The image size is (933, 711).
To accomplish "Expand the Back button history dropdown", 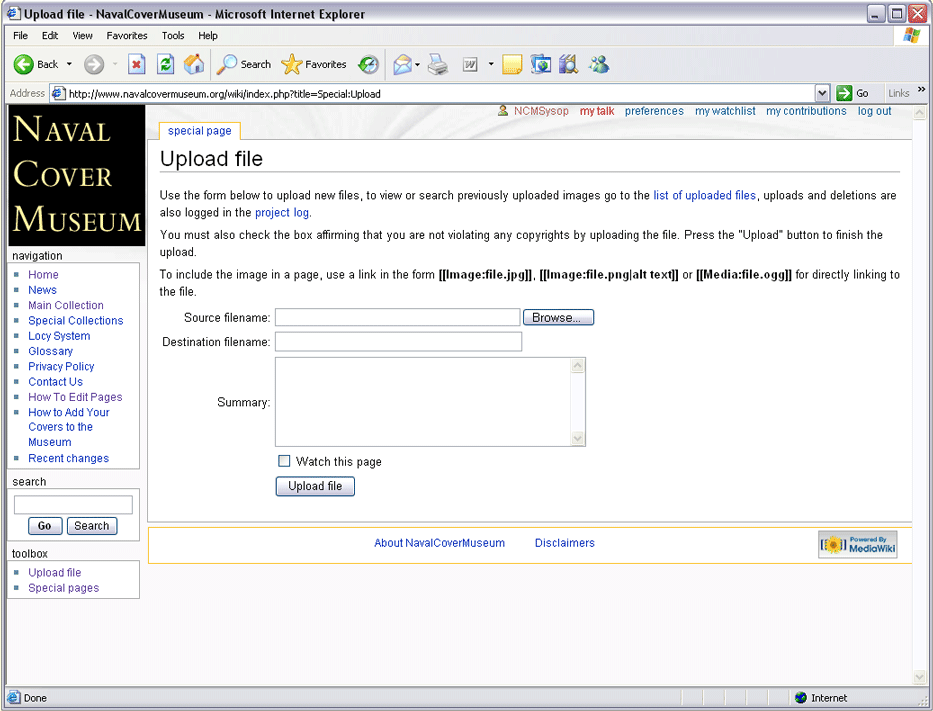I will click(x=69, y=65).
